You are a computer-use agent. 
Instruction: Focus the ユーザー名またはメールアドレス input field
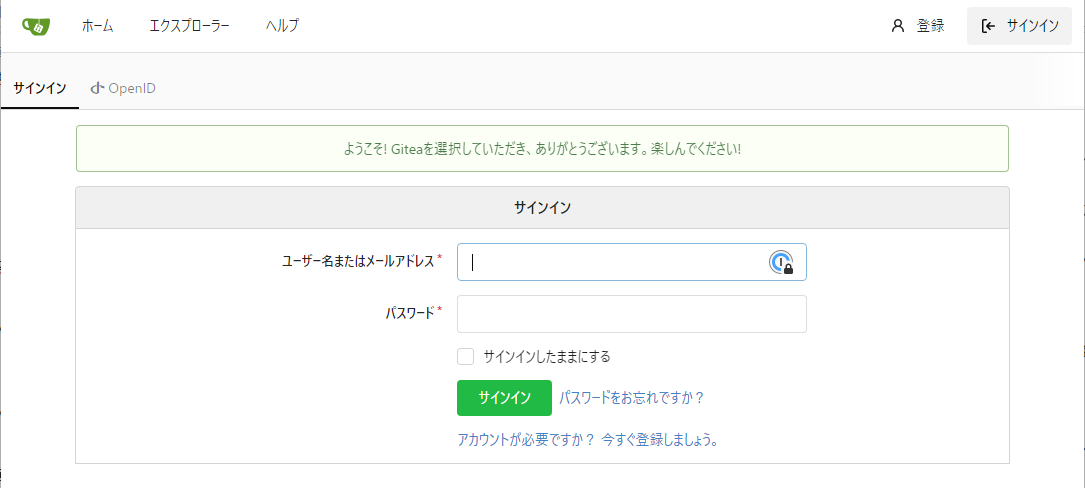pyautogui.click(x=632, y=262)
